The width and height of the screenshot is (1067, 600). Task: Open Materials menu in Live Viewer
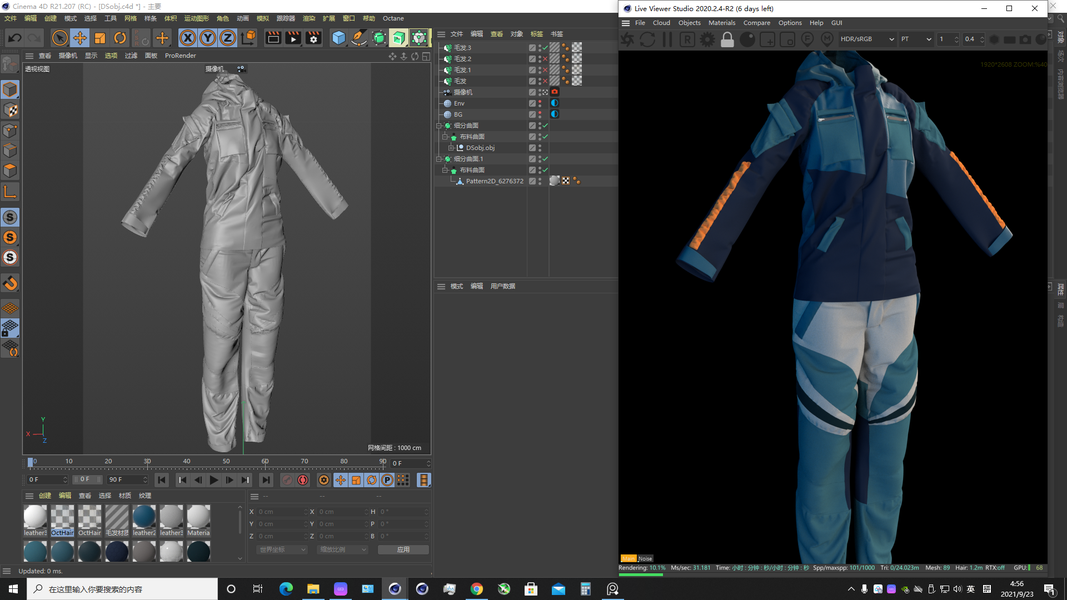click(x=721, y=23)
